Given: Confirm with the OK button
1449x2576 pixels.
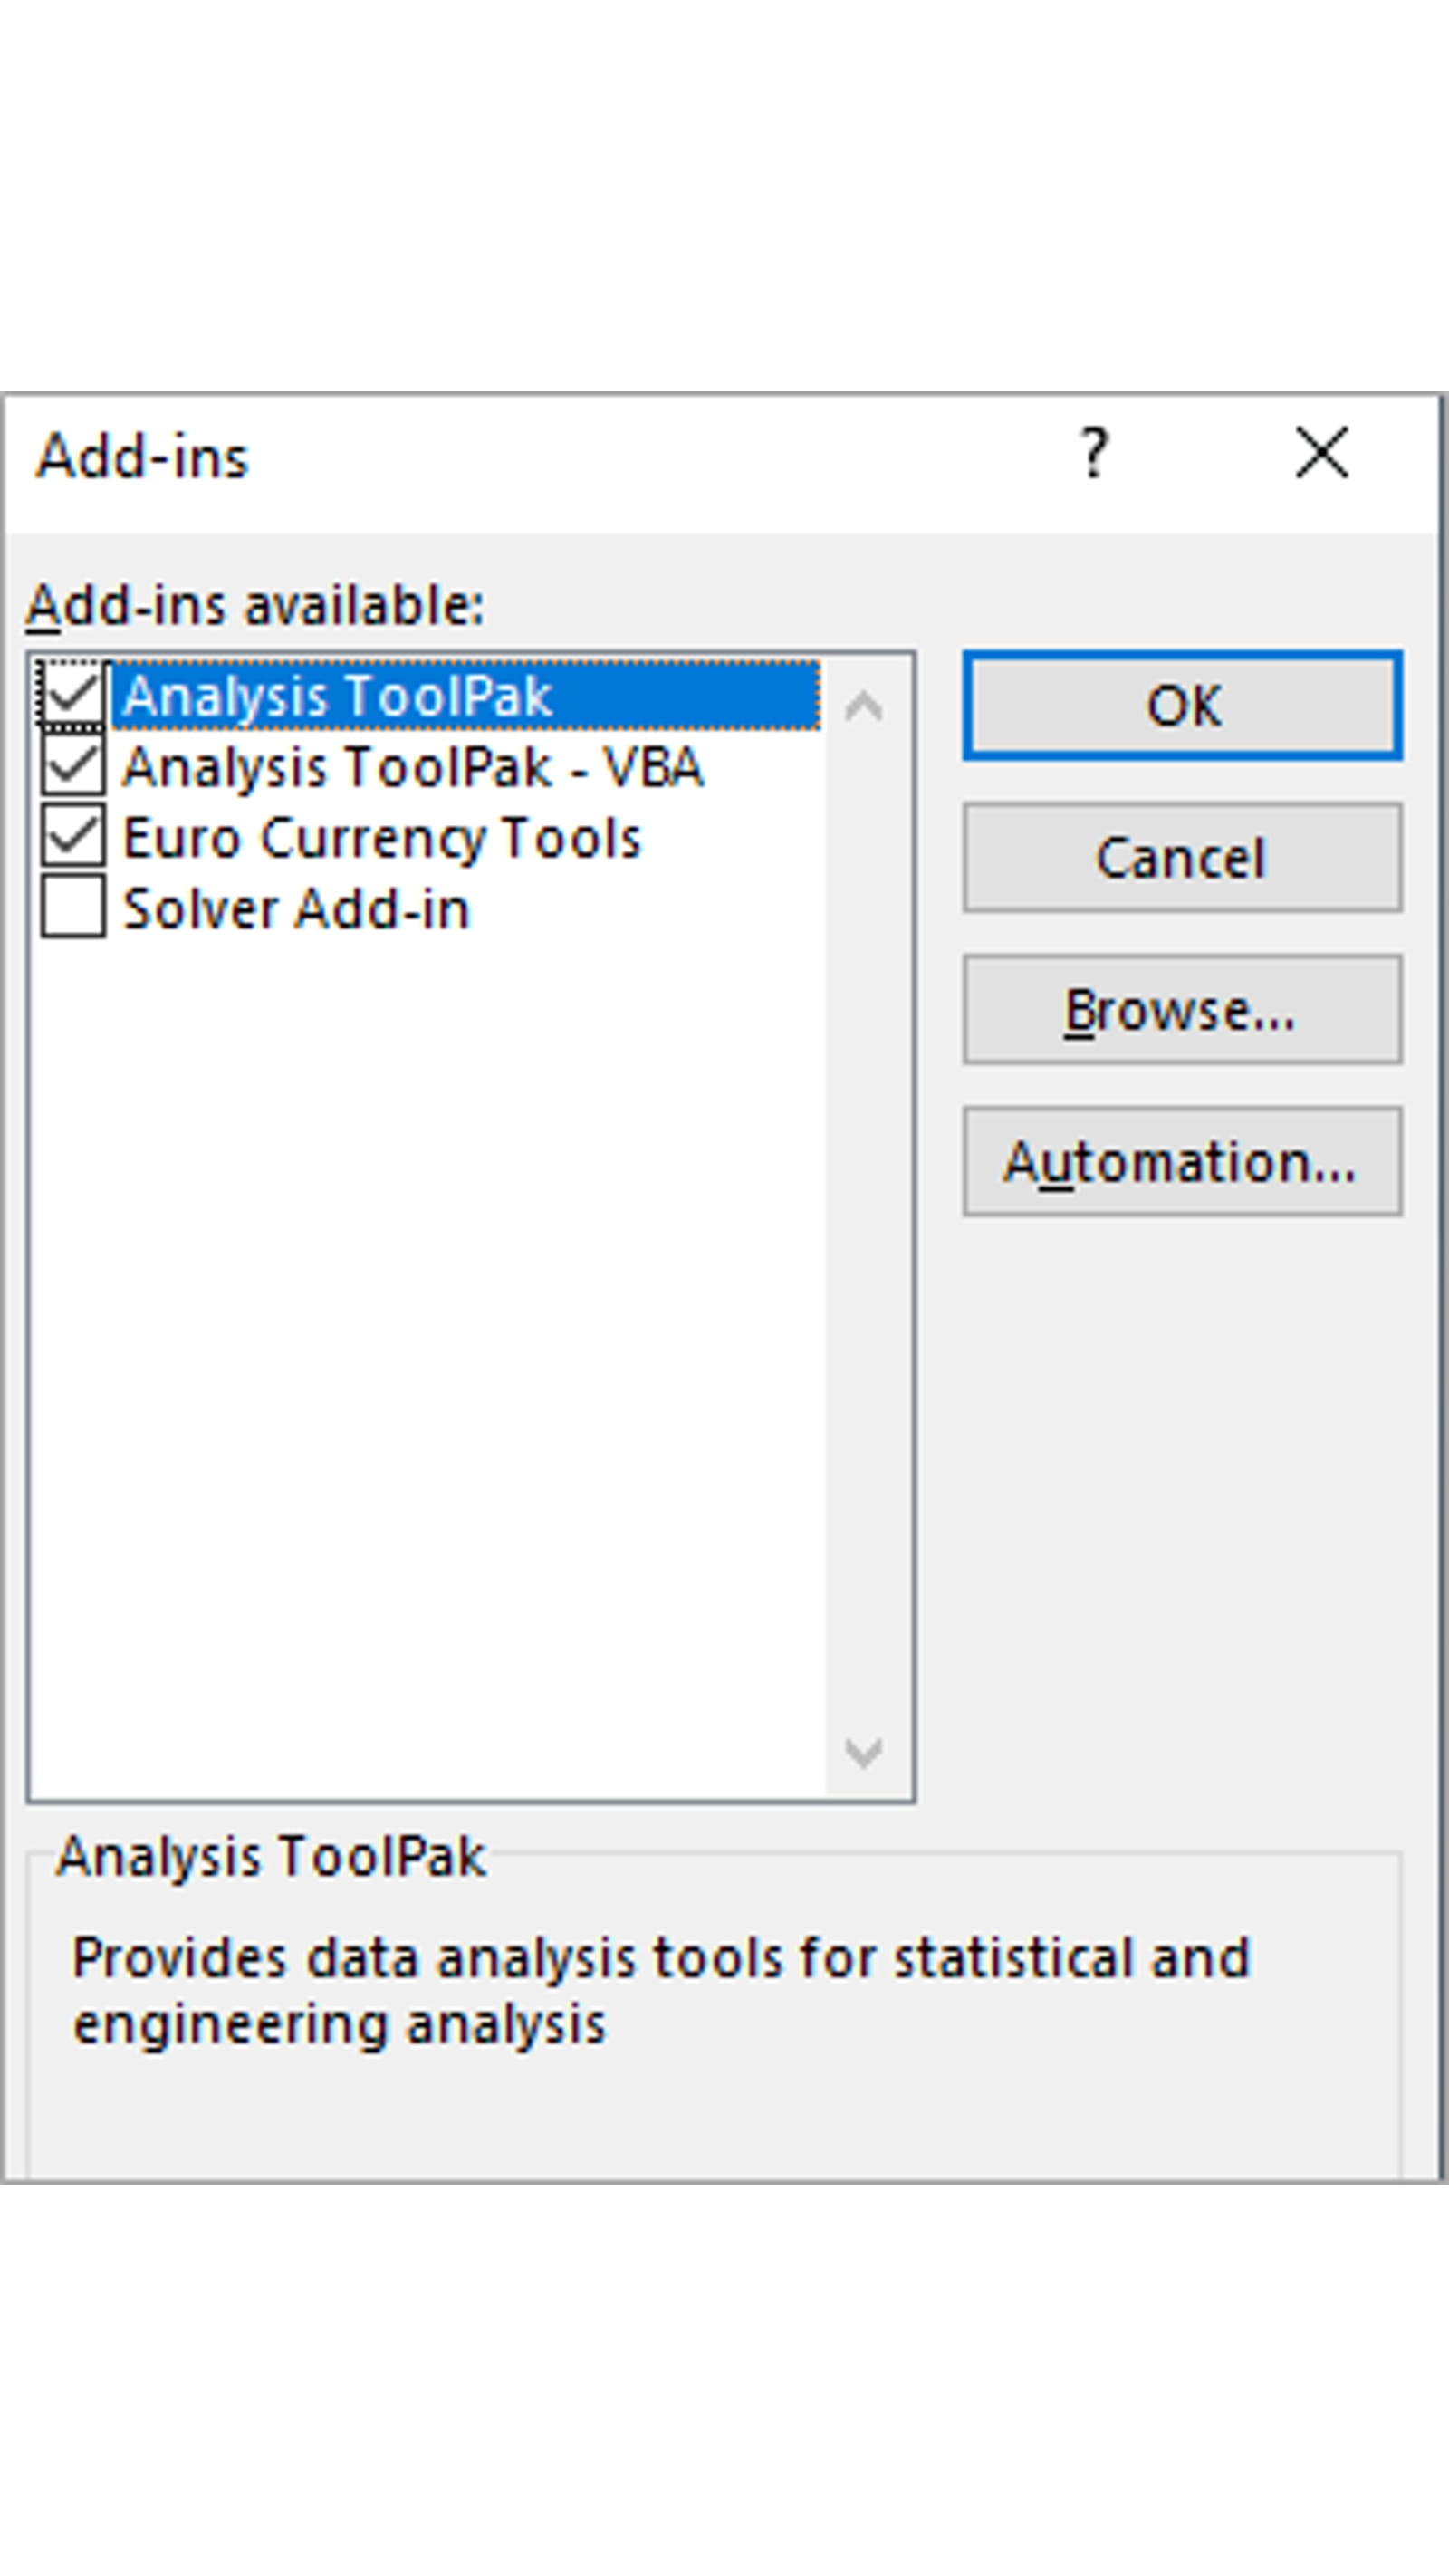Looking at the screenshot, I should 1182,706.
